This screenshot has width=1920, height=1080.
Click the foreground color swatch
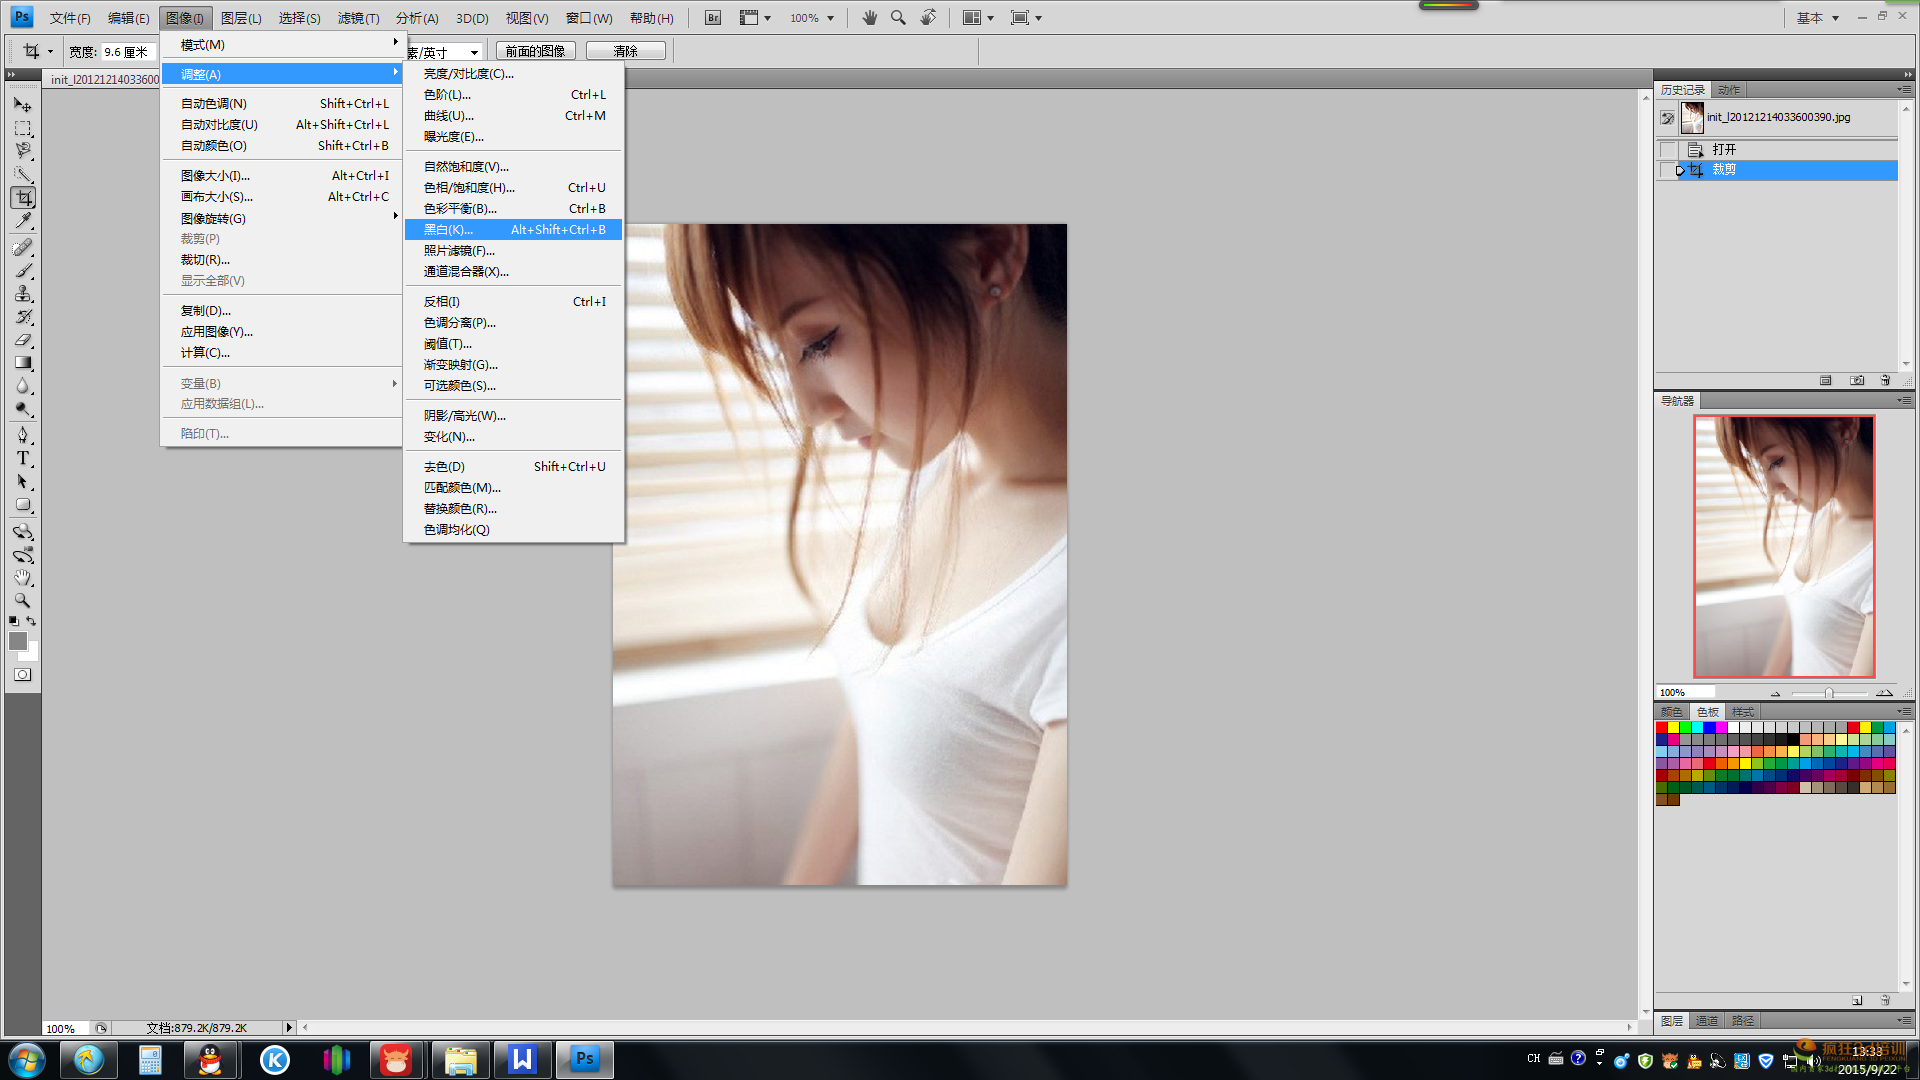pyautogui.click(x=17, y=642)
